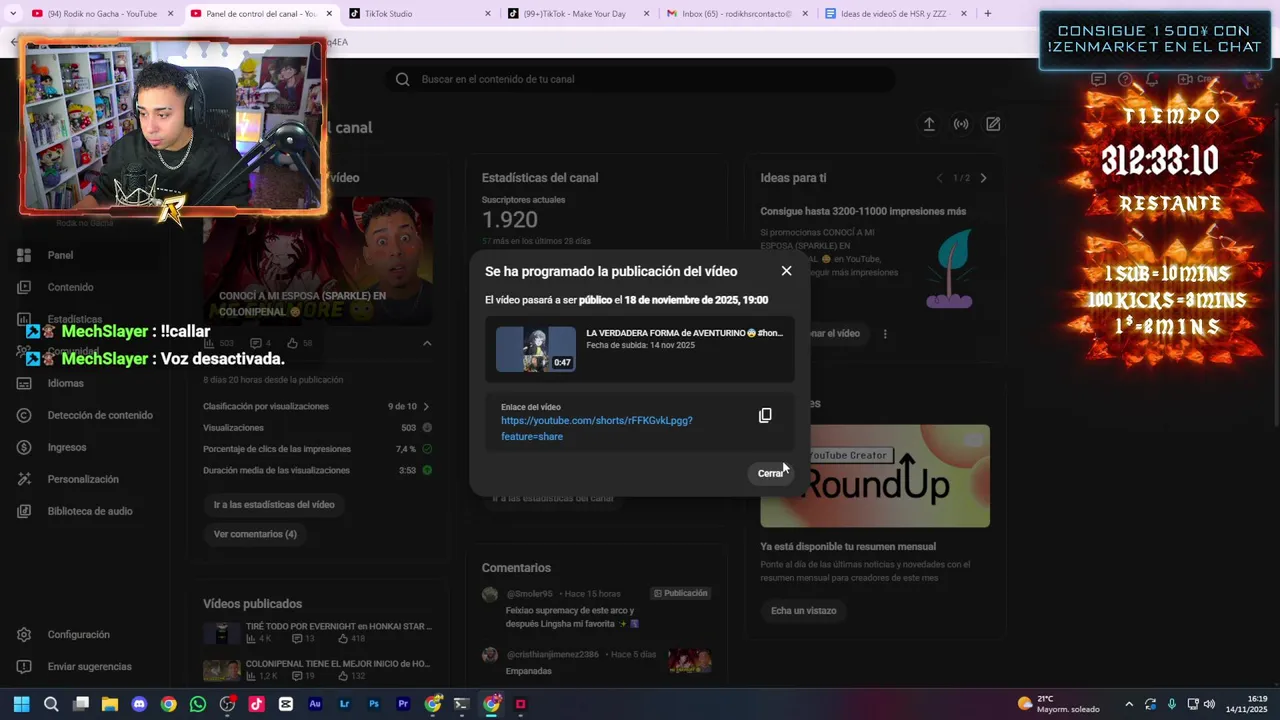Open a new browser tab with plus

[x=988, y=14]
